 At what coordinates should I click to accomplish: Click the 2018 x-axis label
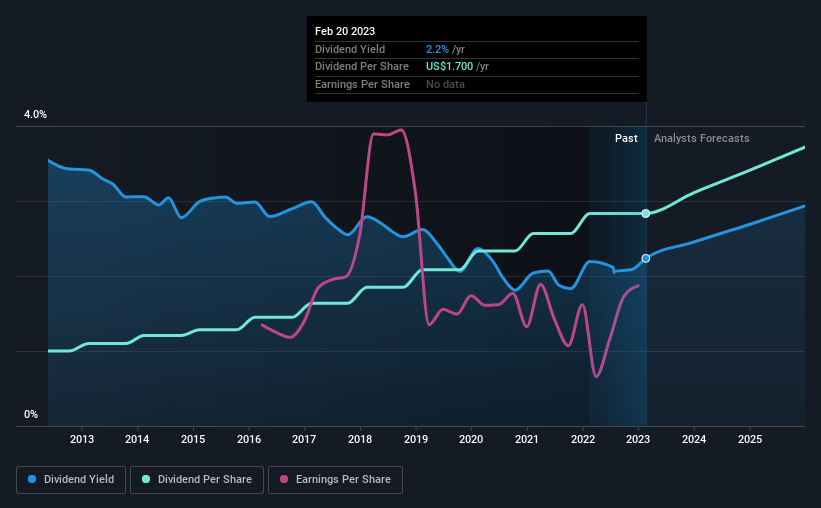point(360,439)
